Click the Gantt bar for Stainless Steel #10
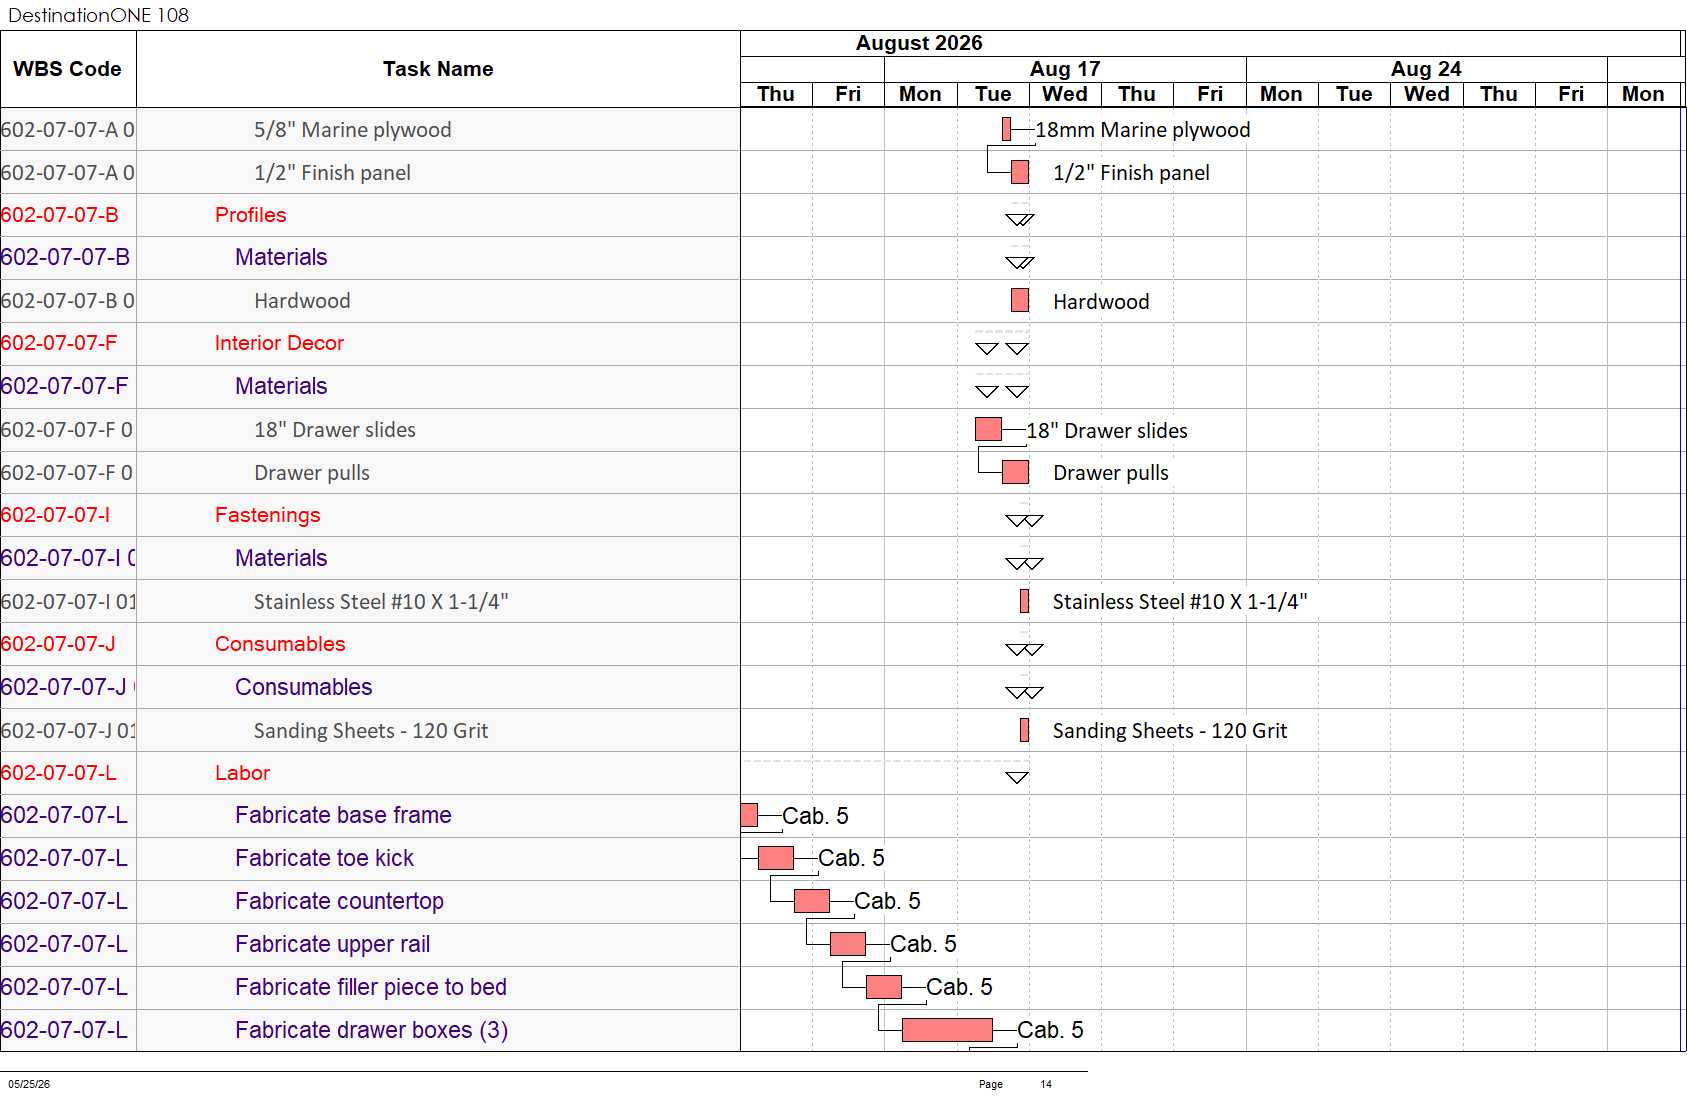Viewport: 1687px width, 1097px height. (x=1024, y=601)
